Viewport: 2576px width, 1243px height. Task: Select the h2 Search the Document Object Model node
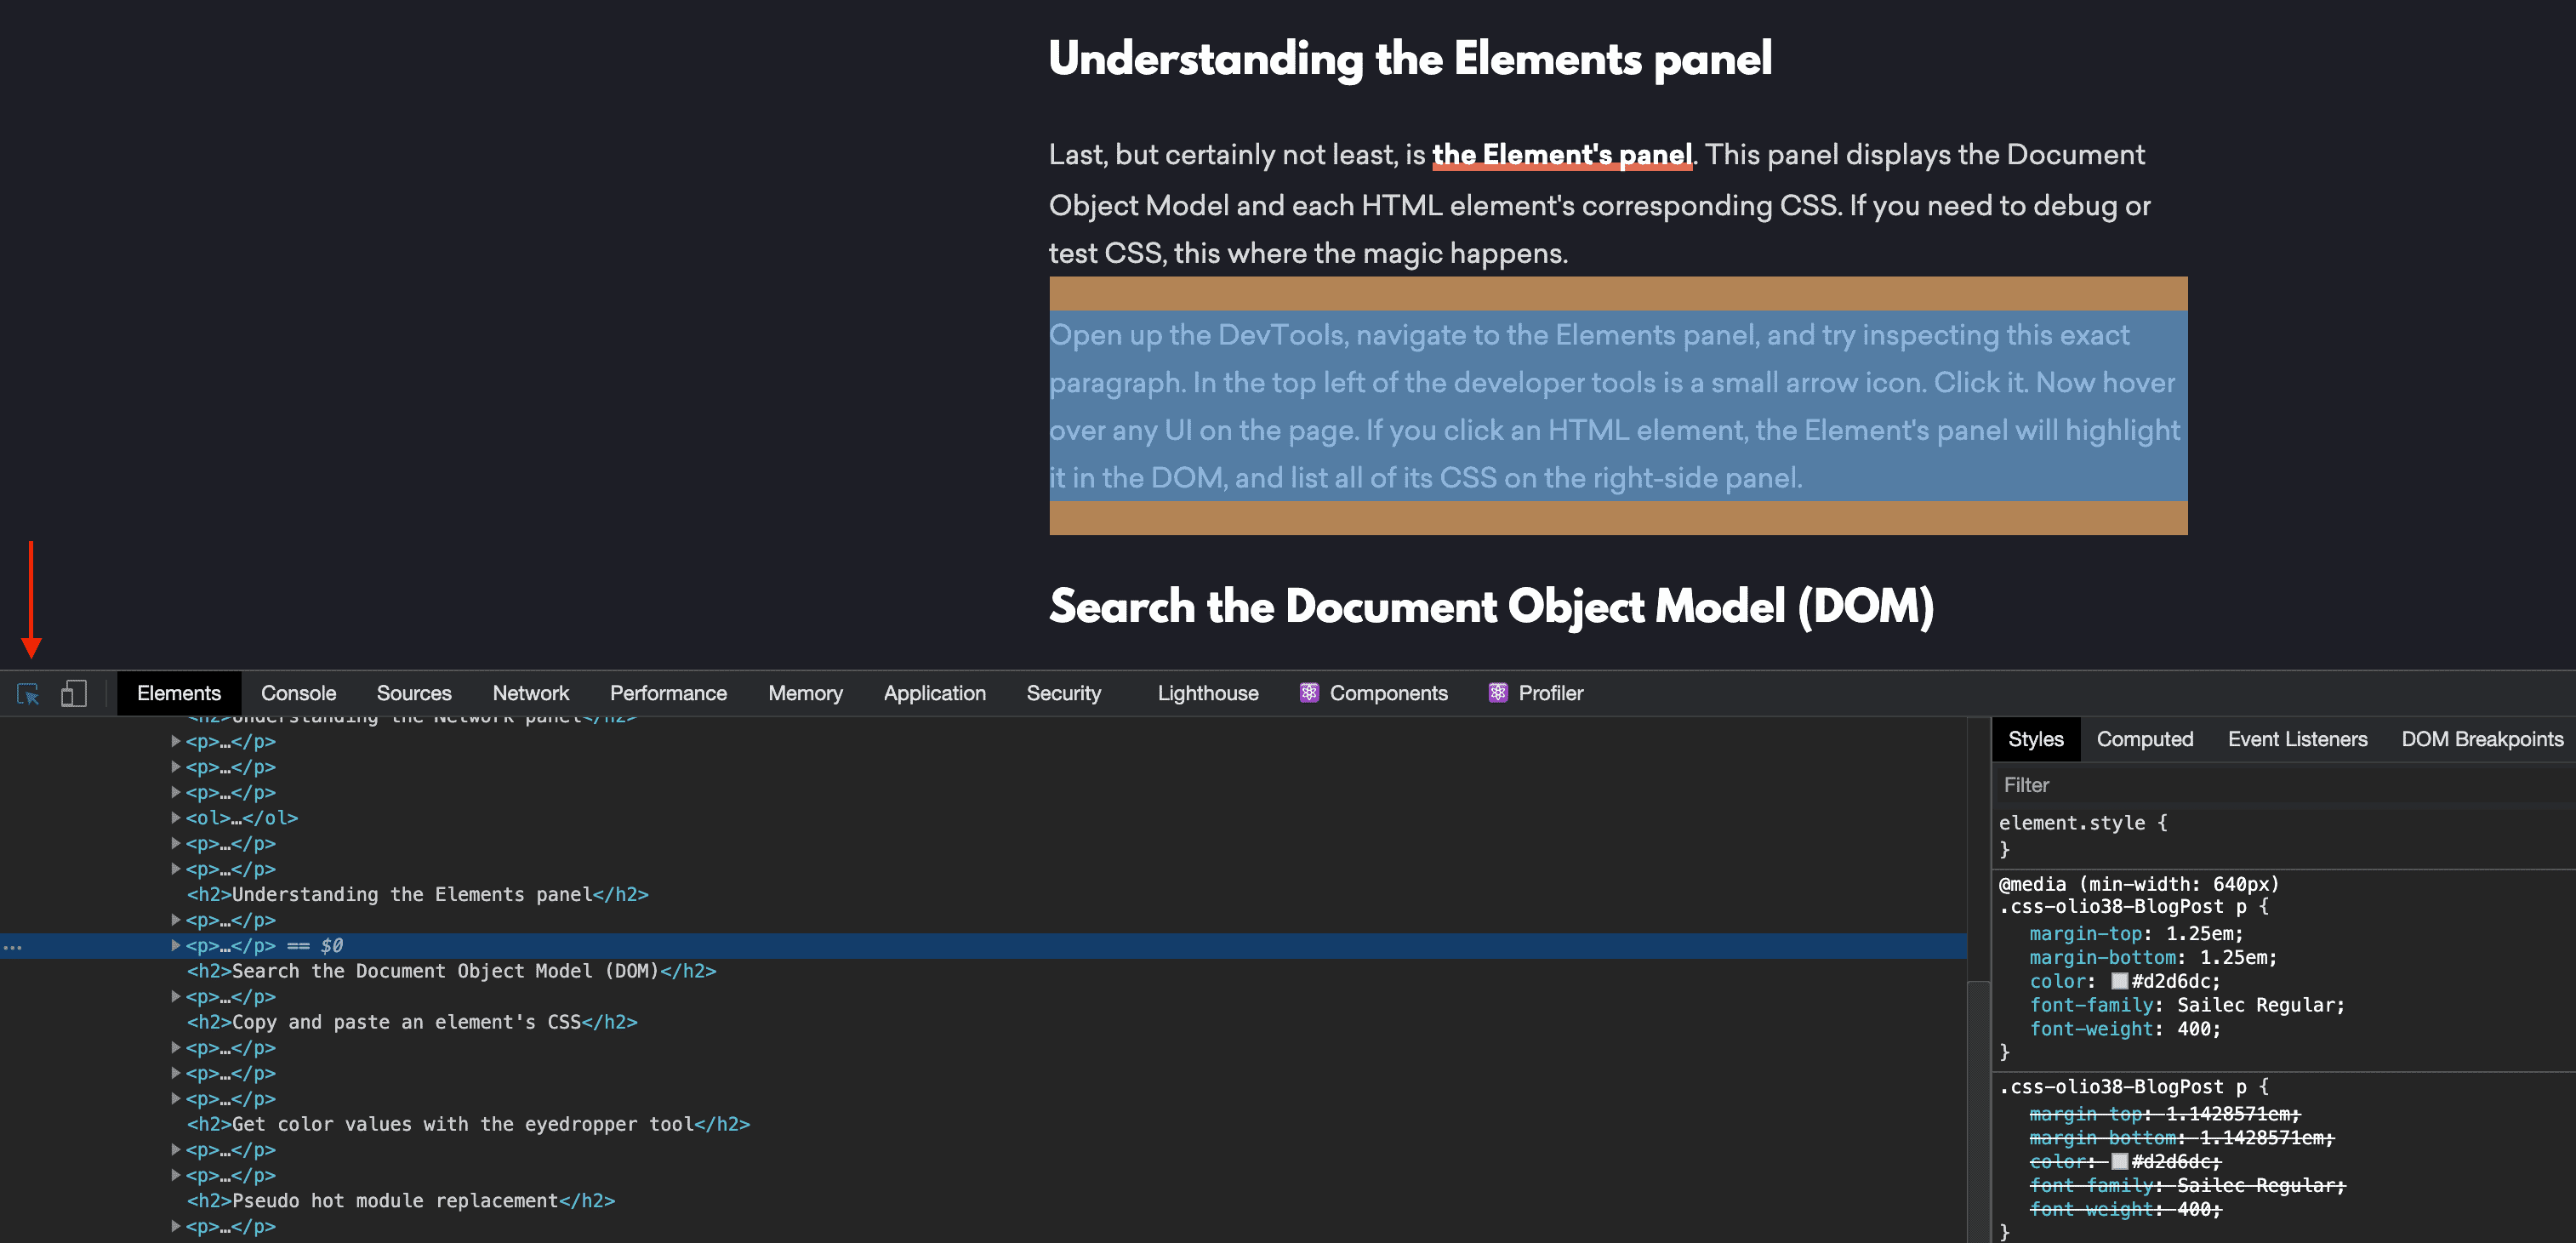(452, 971)
